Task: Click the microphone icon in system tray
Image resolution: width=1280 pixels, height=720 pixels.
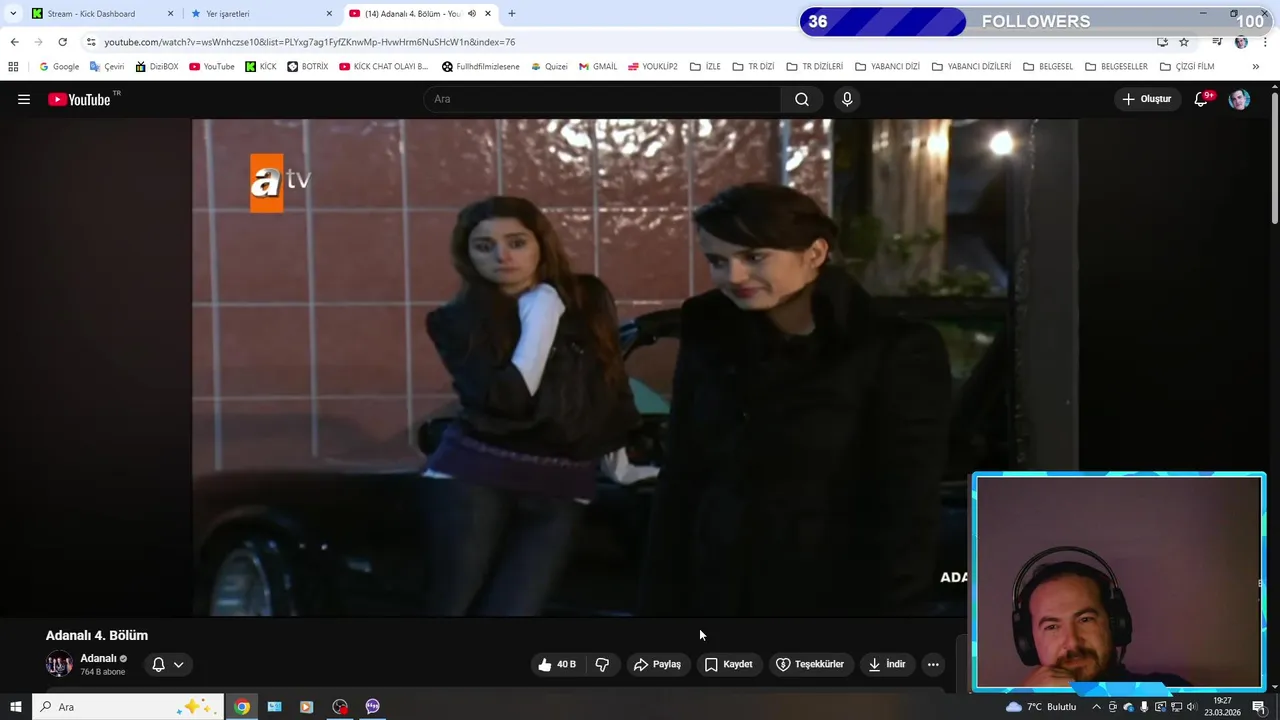Action: coord(1144,707)
